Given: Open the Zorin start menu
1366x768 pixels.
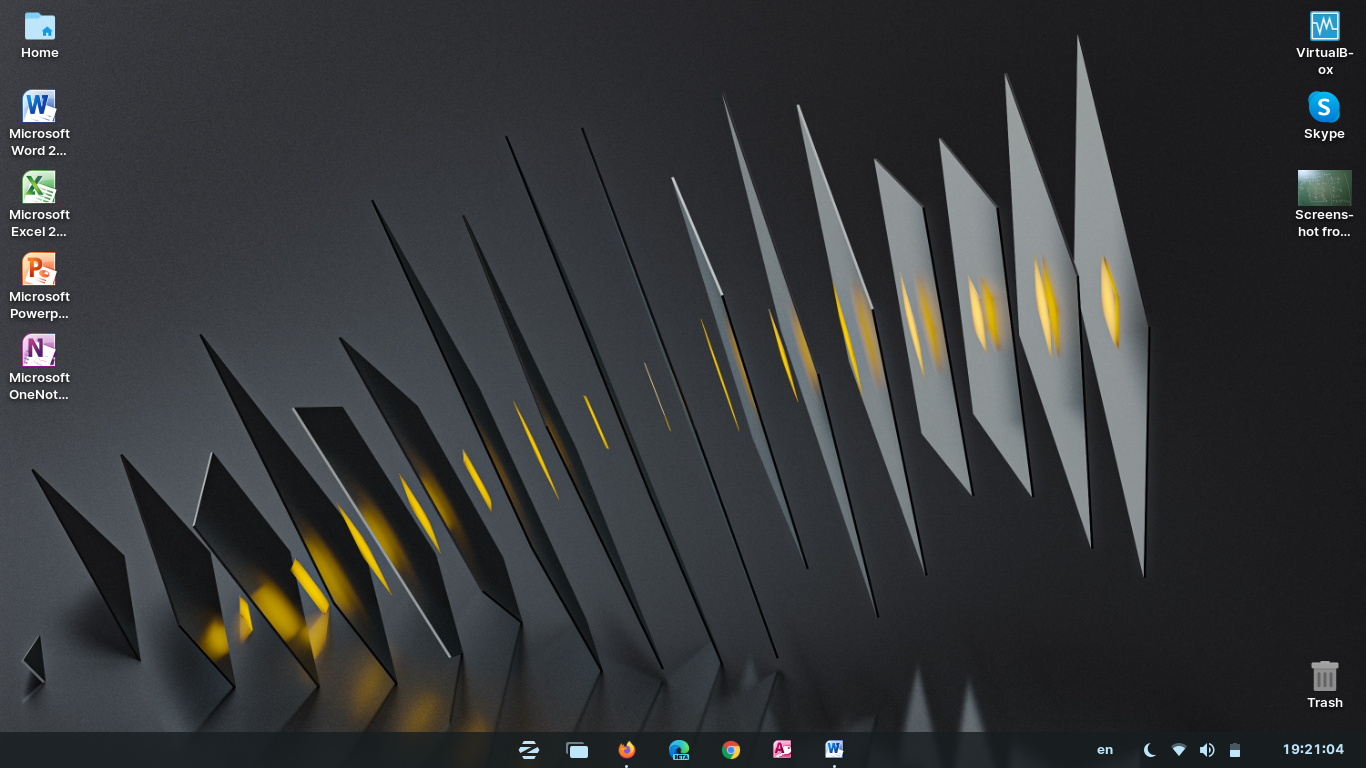Looking at the screenshot, I should 529,750.
